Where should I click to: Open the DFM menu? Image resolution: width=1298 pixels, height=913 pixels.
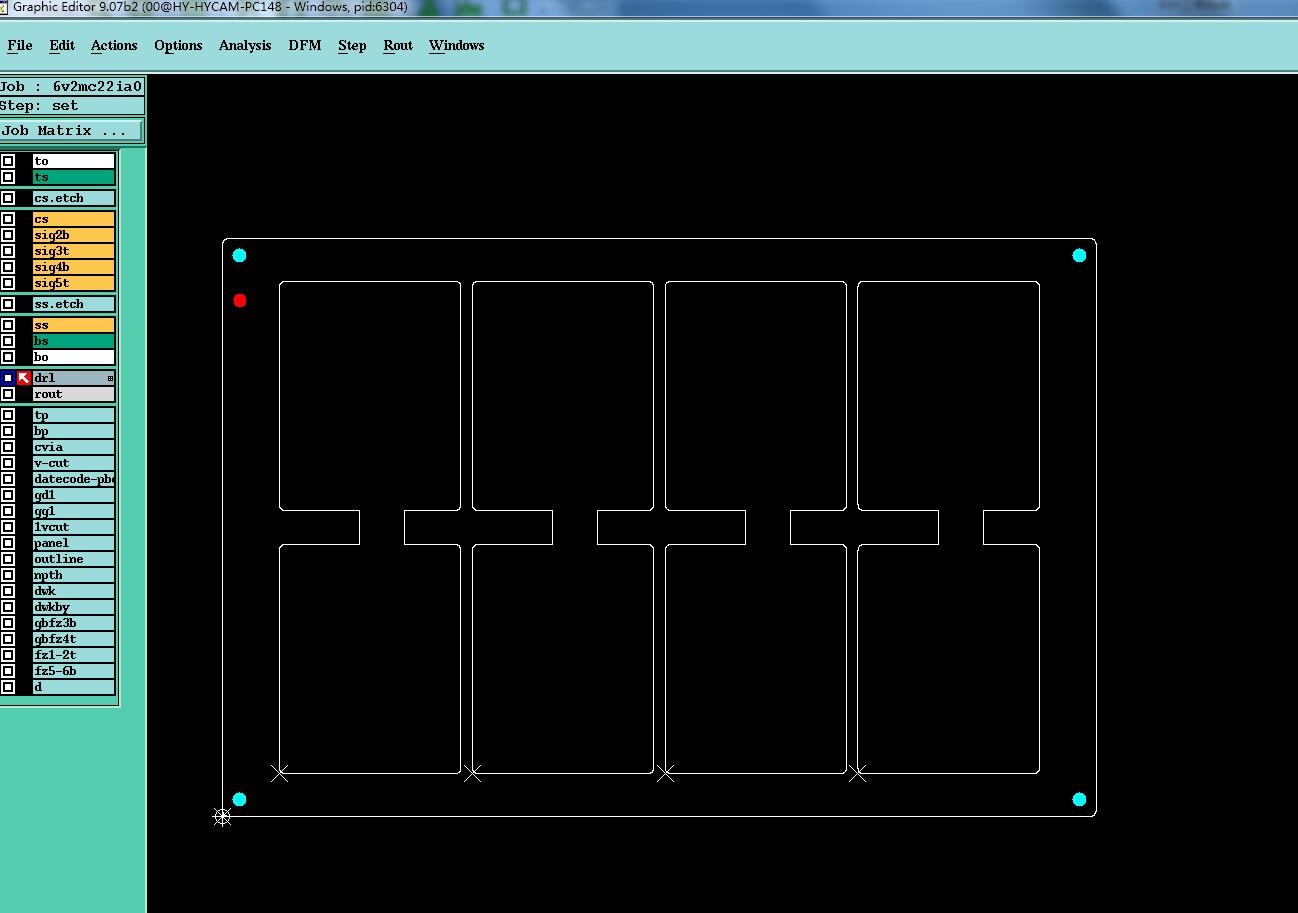[x=305, y=45]
